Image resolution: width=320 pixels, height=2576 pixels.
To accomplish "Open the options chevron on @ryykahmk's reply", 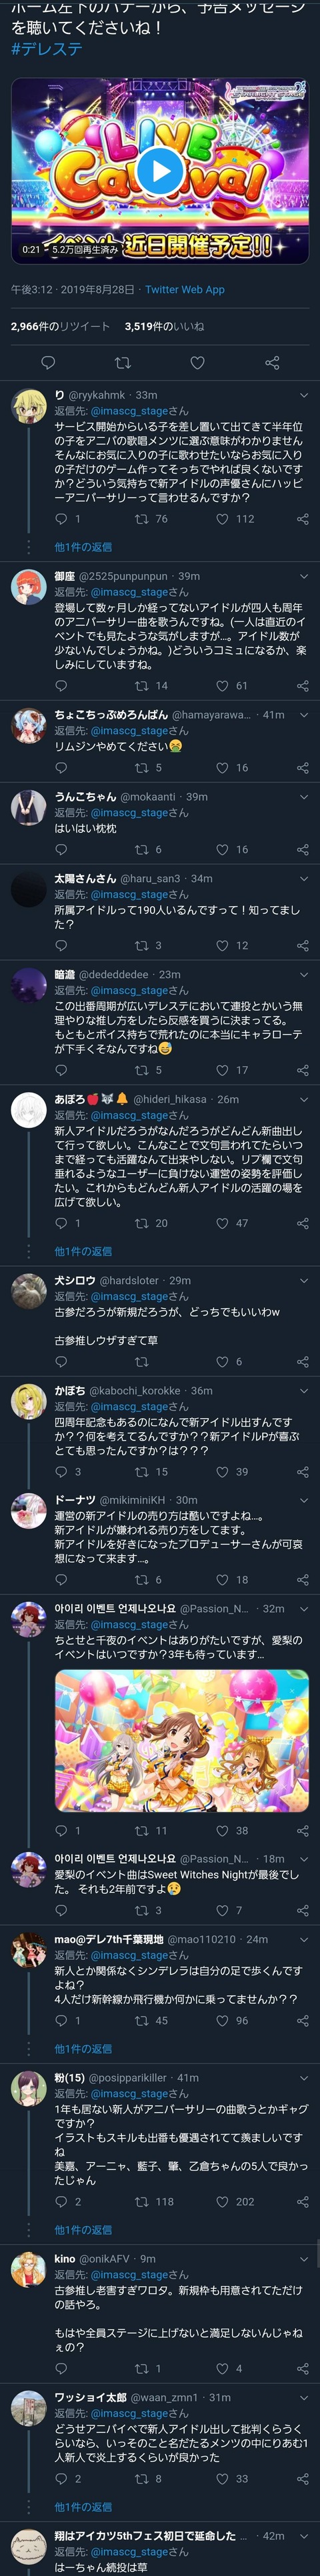I will (303, 395).
